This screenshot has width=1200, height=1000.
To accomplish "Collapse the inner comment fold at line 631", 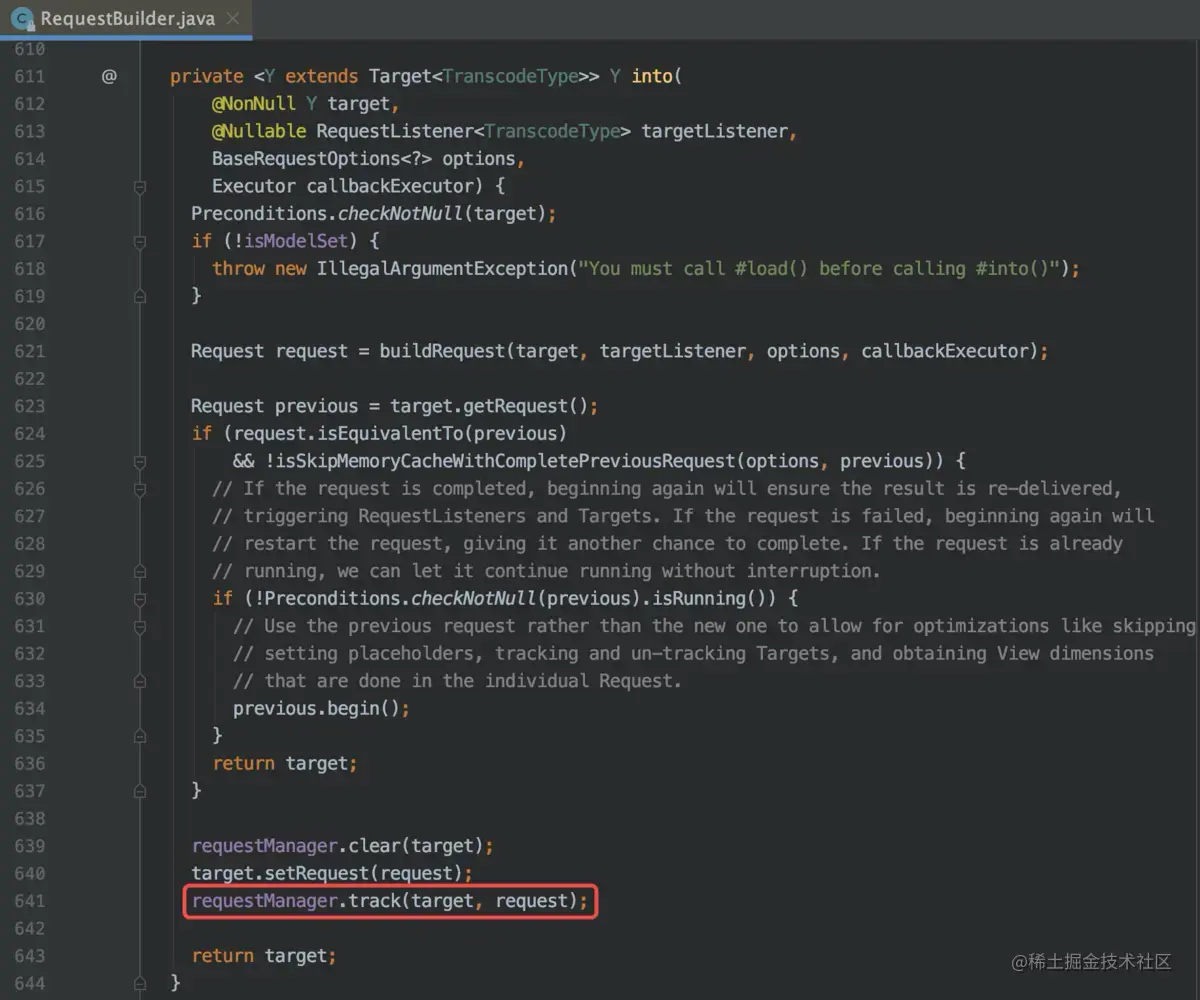I will [140, 626].
